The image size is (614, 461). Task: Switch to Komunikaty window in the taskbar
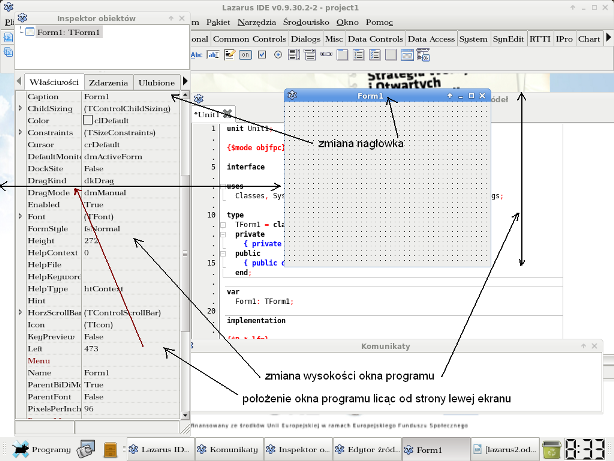tap(228, 449)
